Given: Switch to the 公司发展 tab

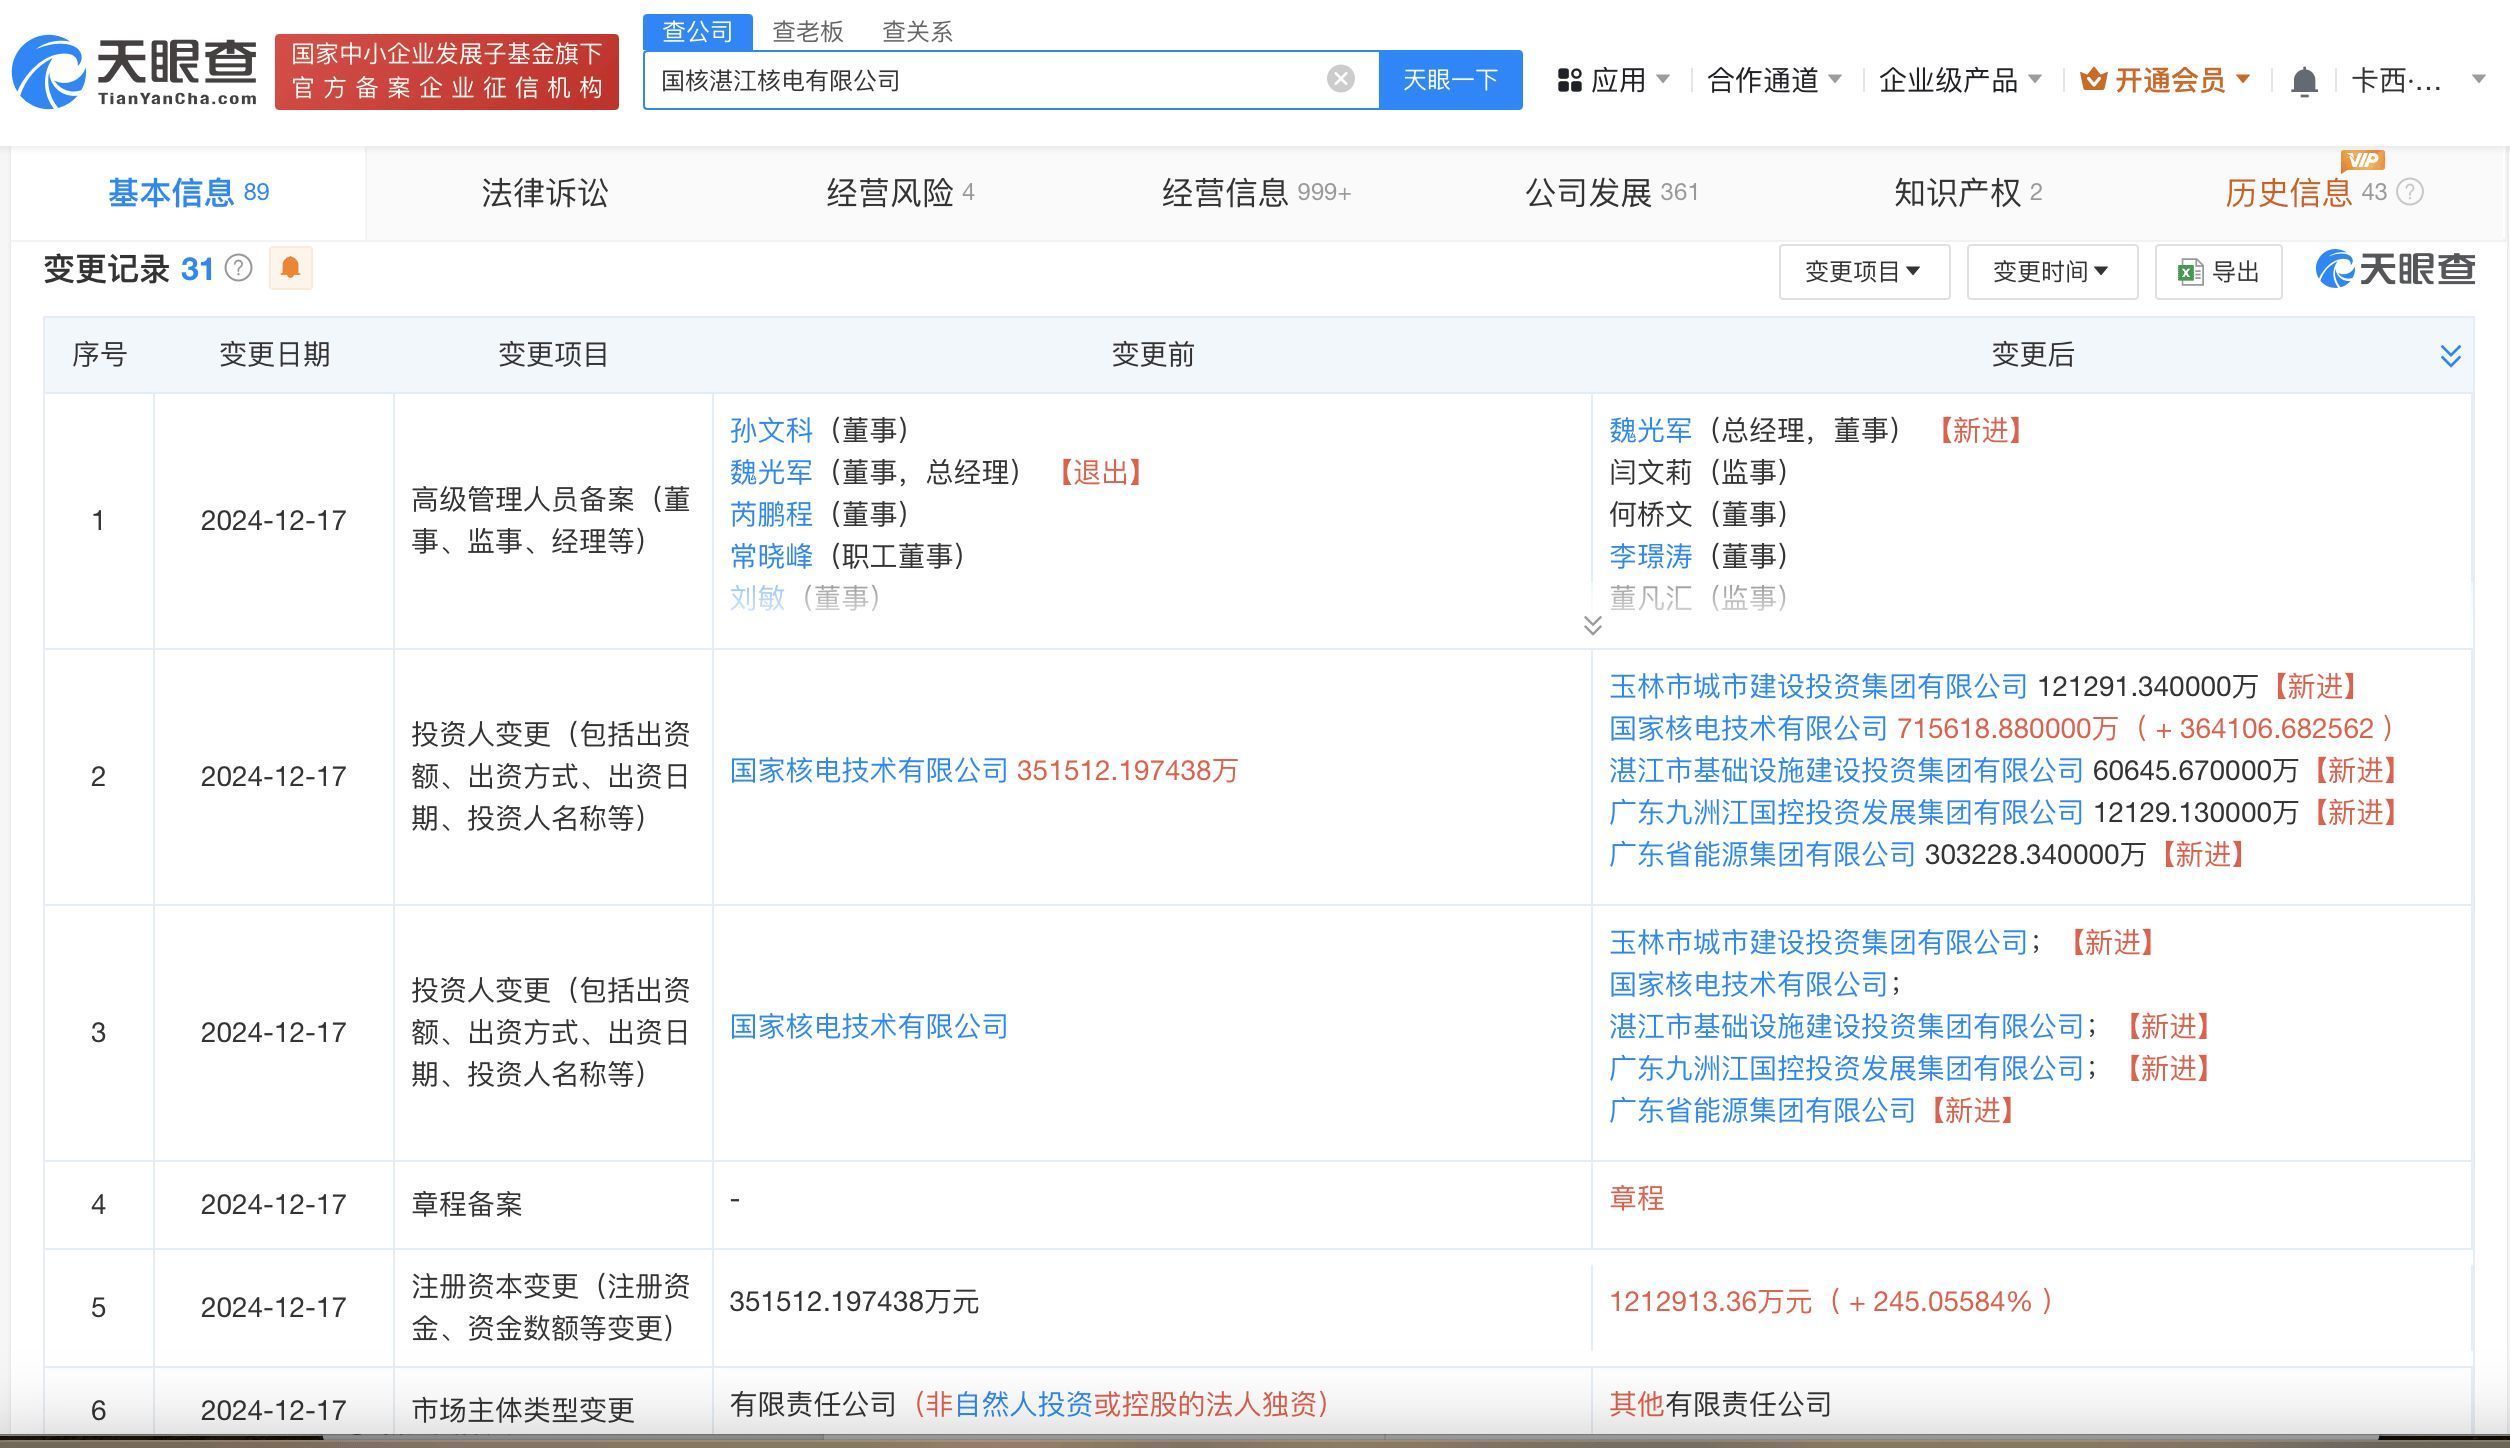Looking at the screenshot, I should 1611,192.
